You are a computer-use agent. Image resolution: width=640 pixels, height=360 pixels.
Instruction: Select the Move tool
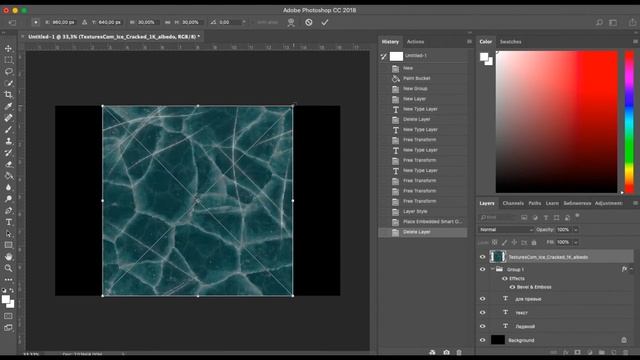click(x=8, y=49)
